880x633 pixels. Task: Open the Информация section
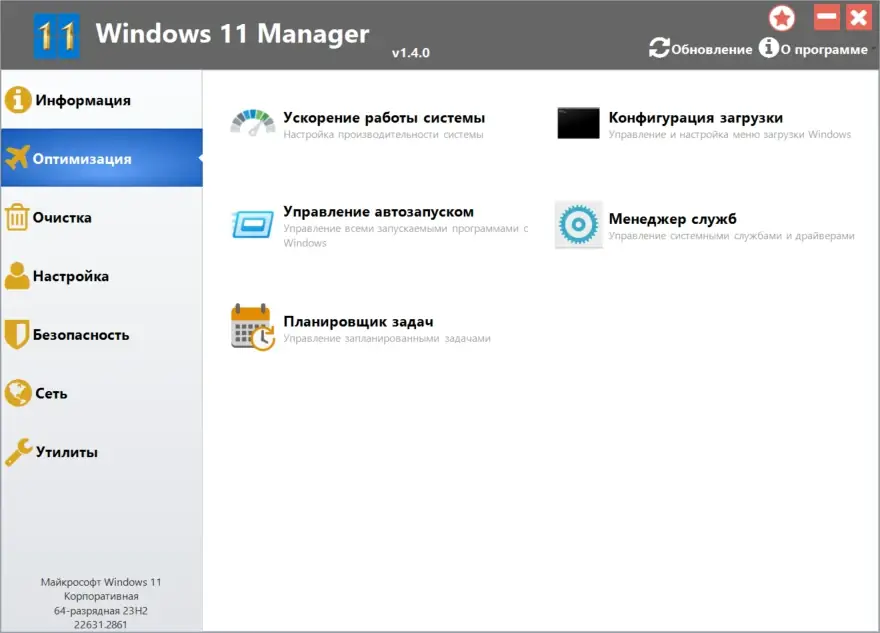click(x=102, y=100)
